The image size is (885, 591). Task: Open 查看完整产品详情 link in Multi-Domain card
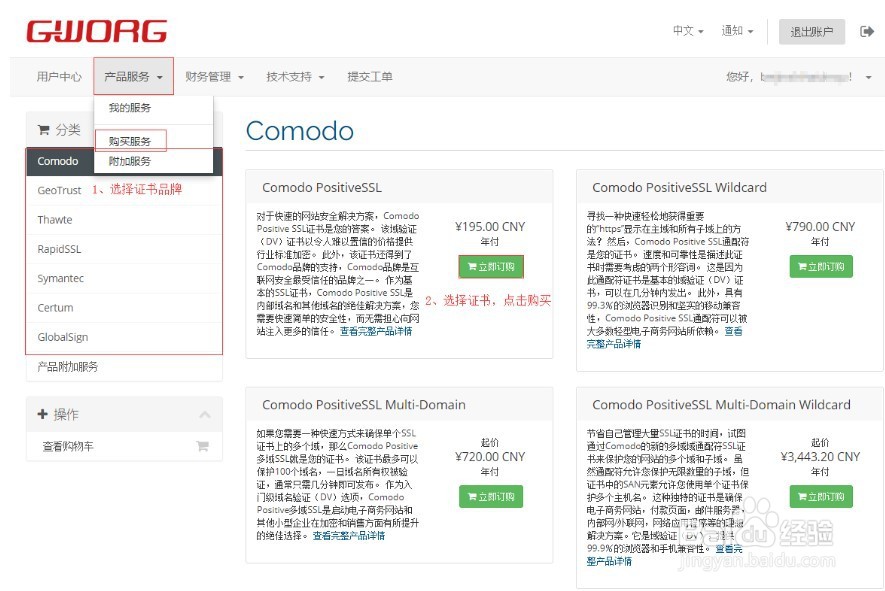coord(349,536)
